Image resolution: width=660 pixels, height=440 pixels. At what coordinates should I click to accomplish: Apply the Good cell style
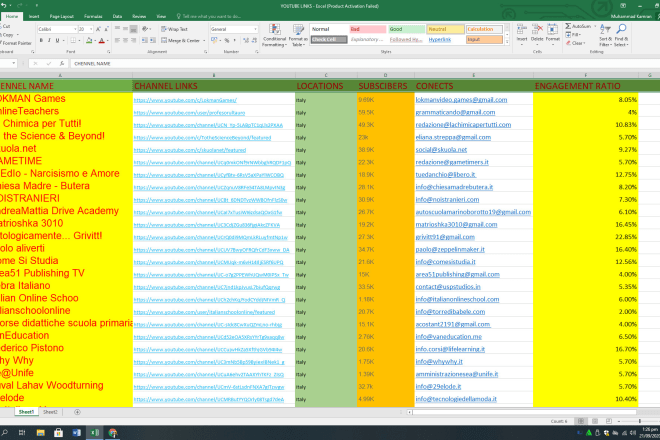[x=406, y=29]
